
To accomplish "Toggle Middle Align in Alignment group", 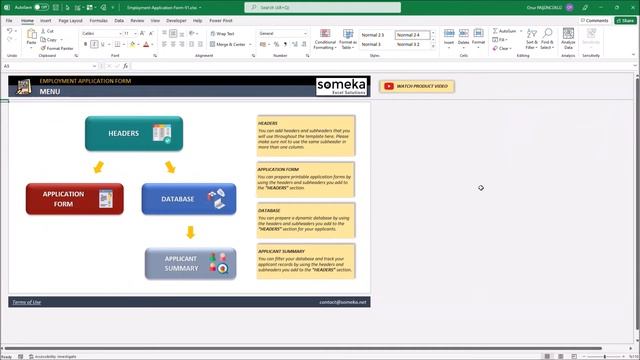I will 173,33.
